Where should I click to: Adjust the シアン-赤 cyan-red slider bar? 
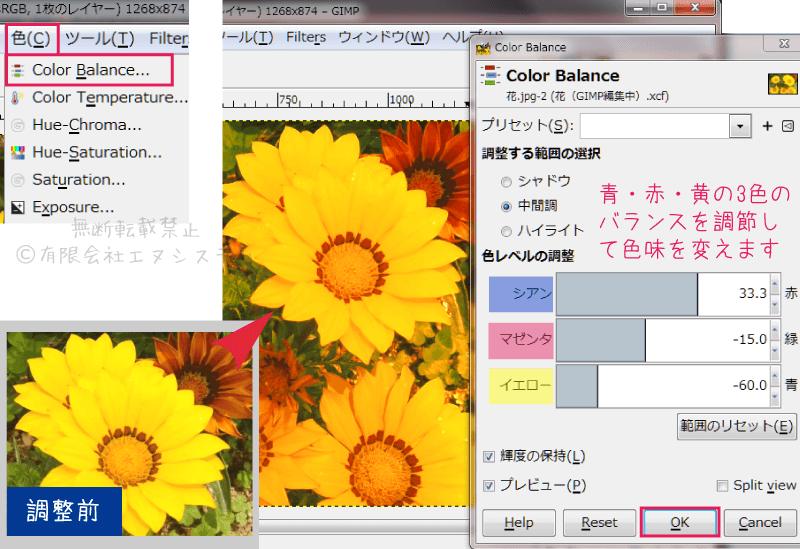(662, 294)
